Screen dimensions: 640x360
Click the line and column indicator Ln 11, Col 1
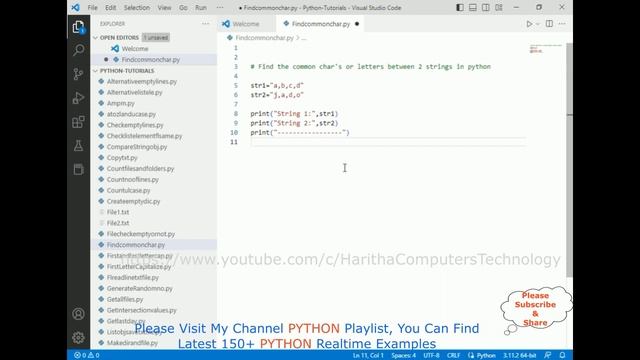pyautogui.click(x=368, y=355)
